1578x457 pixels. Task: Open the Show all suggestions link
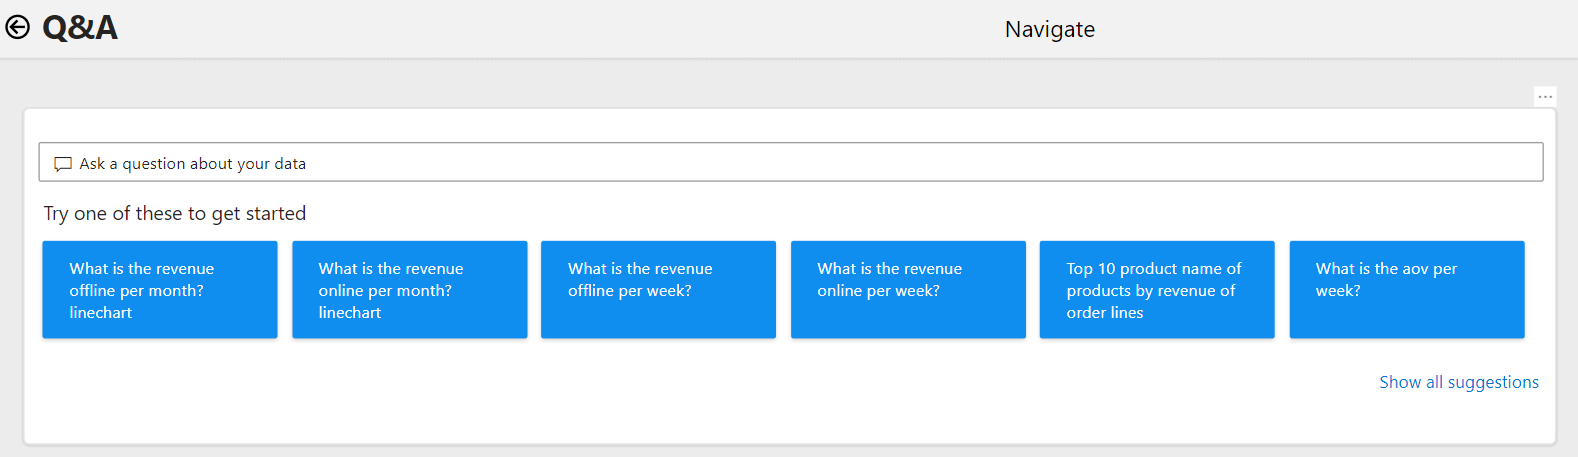[x=1459, y=382]
